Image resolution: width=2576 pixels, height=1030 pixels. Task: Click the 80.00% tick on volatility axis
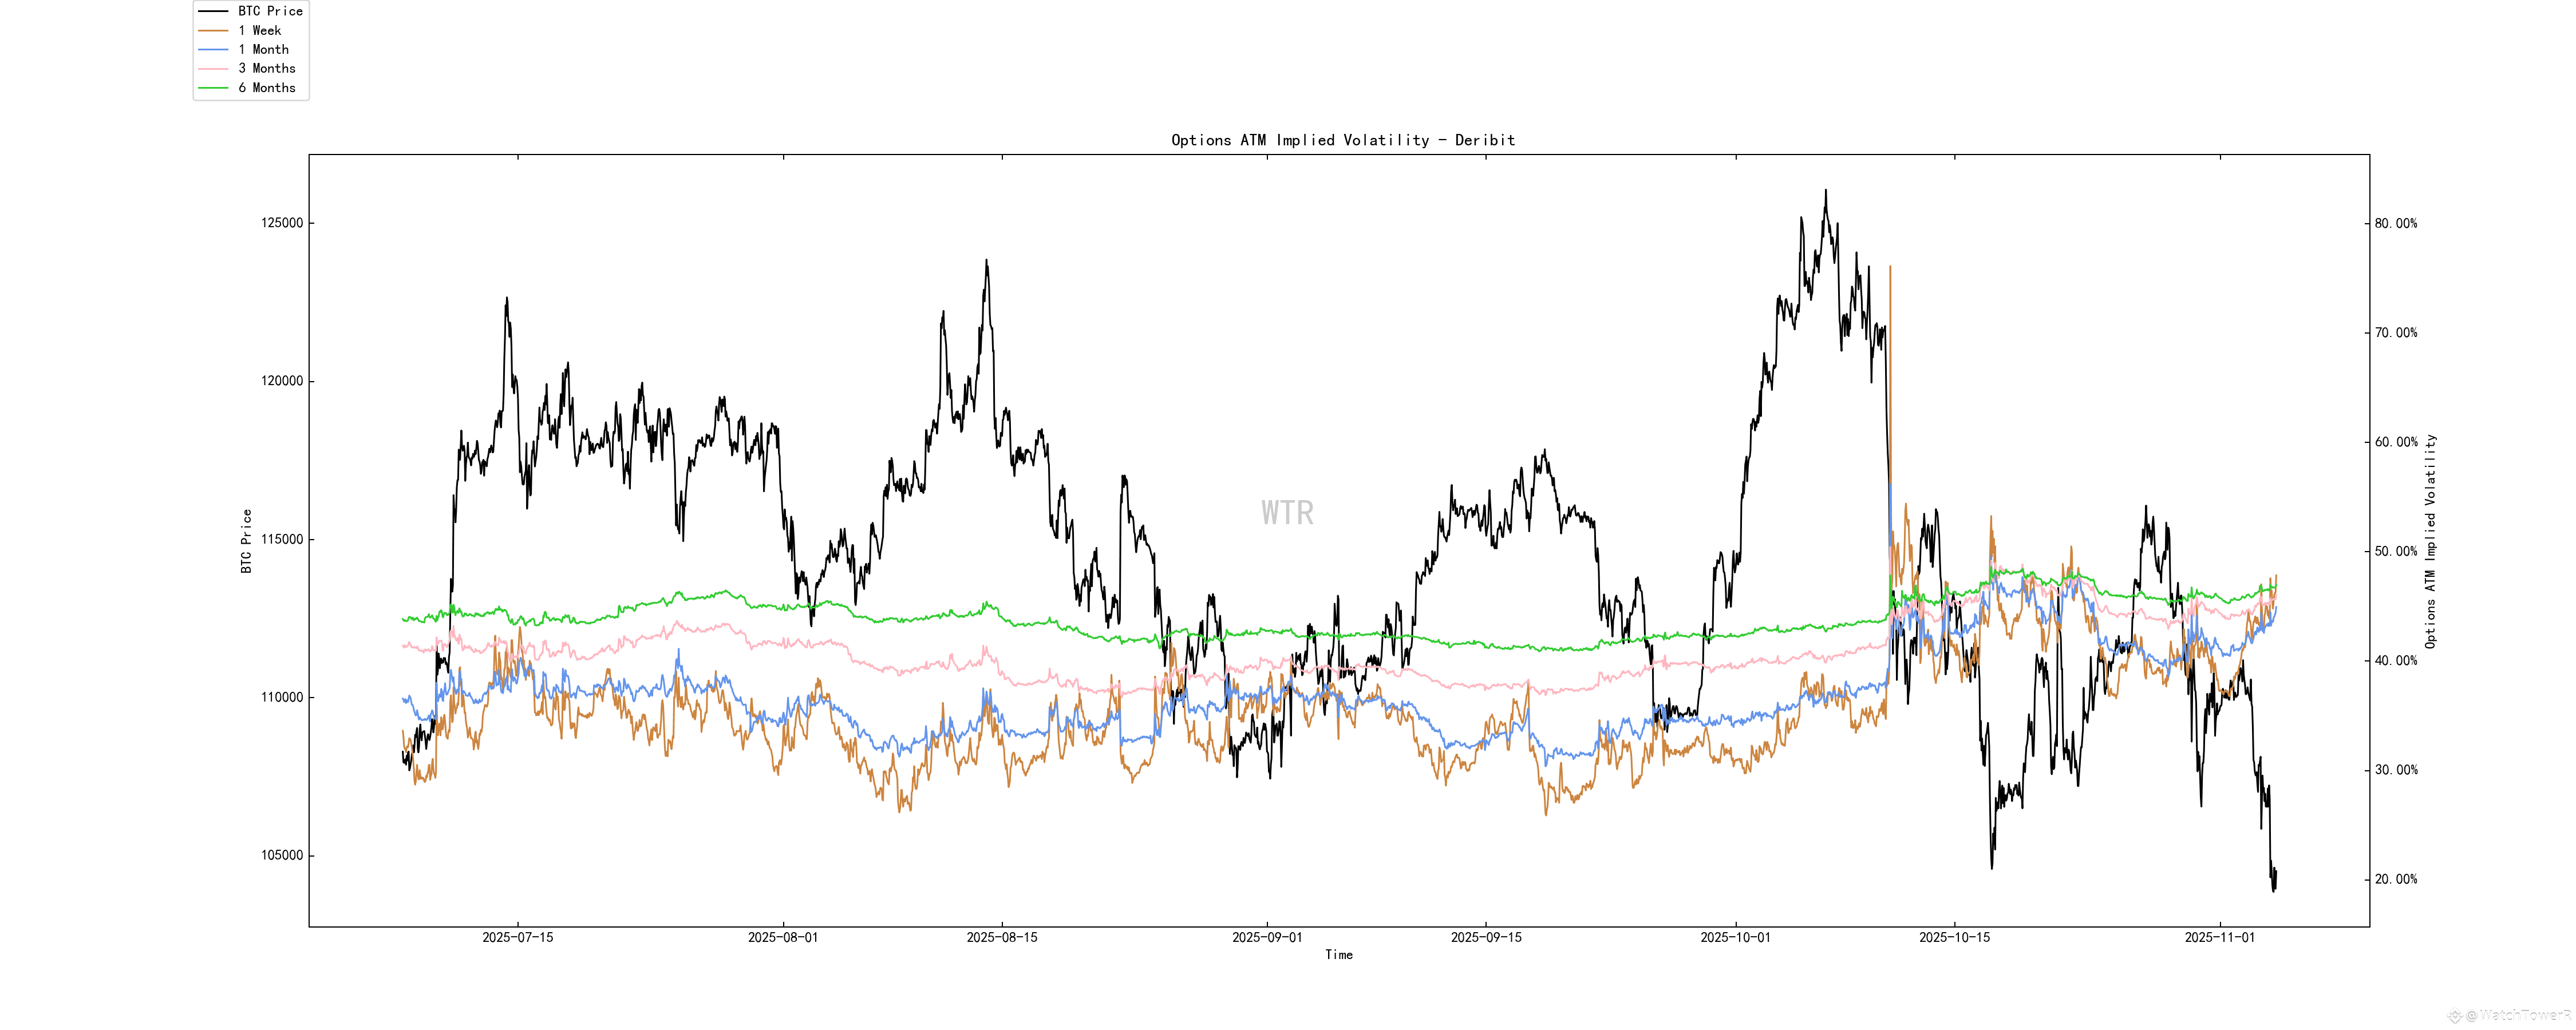pyautogui.click(x=2396, y=224)
